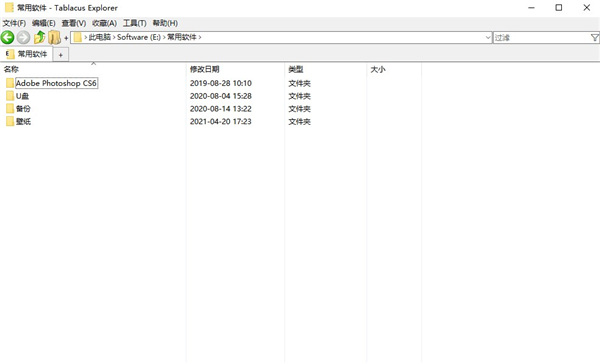The width and height of the screenshot is (600, 364).
Task: Navigate to Software (E:) in breadcrumb
Action: [139, 38]
